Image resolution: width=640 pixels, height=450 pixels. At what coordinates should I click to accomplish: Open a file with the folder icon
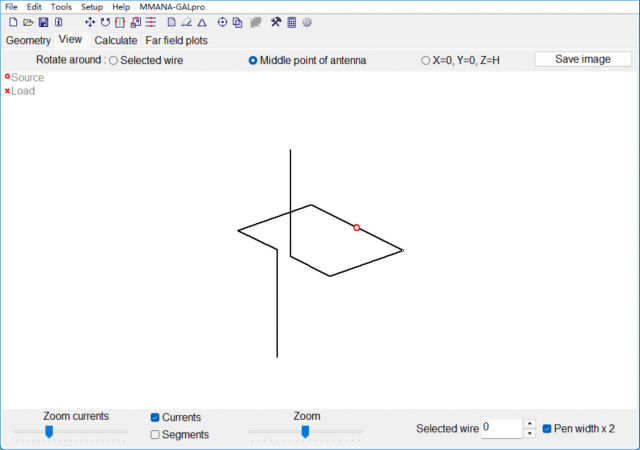[28, 22]
